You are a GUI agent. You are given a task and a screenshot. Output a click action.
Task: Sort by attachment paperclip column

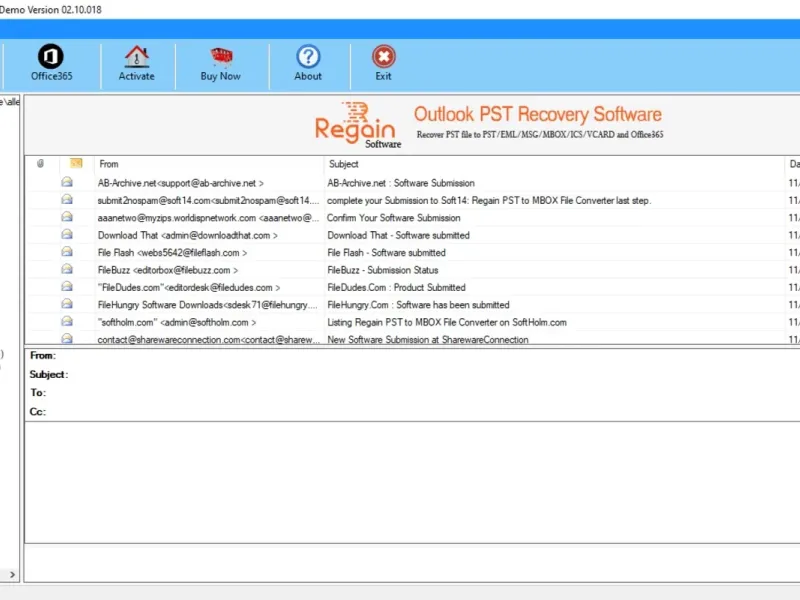pyautogui.click(x=40, y=164)
